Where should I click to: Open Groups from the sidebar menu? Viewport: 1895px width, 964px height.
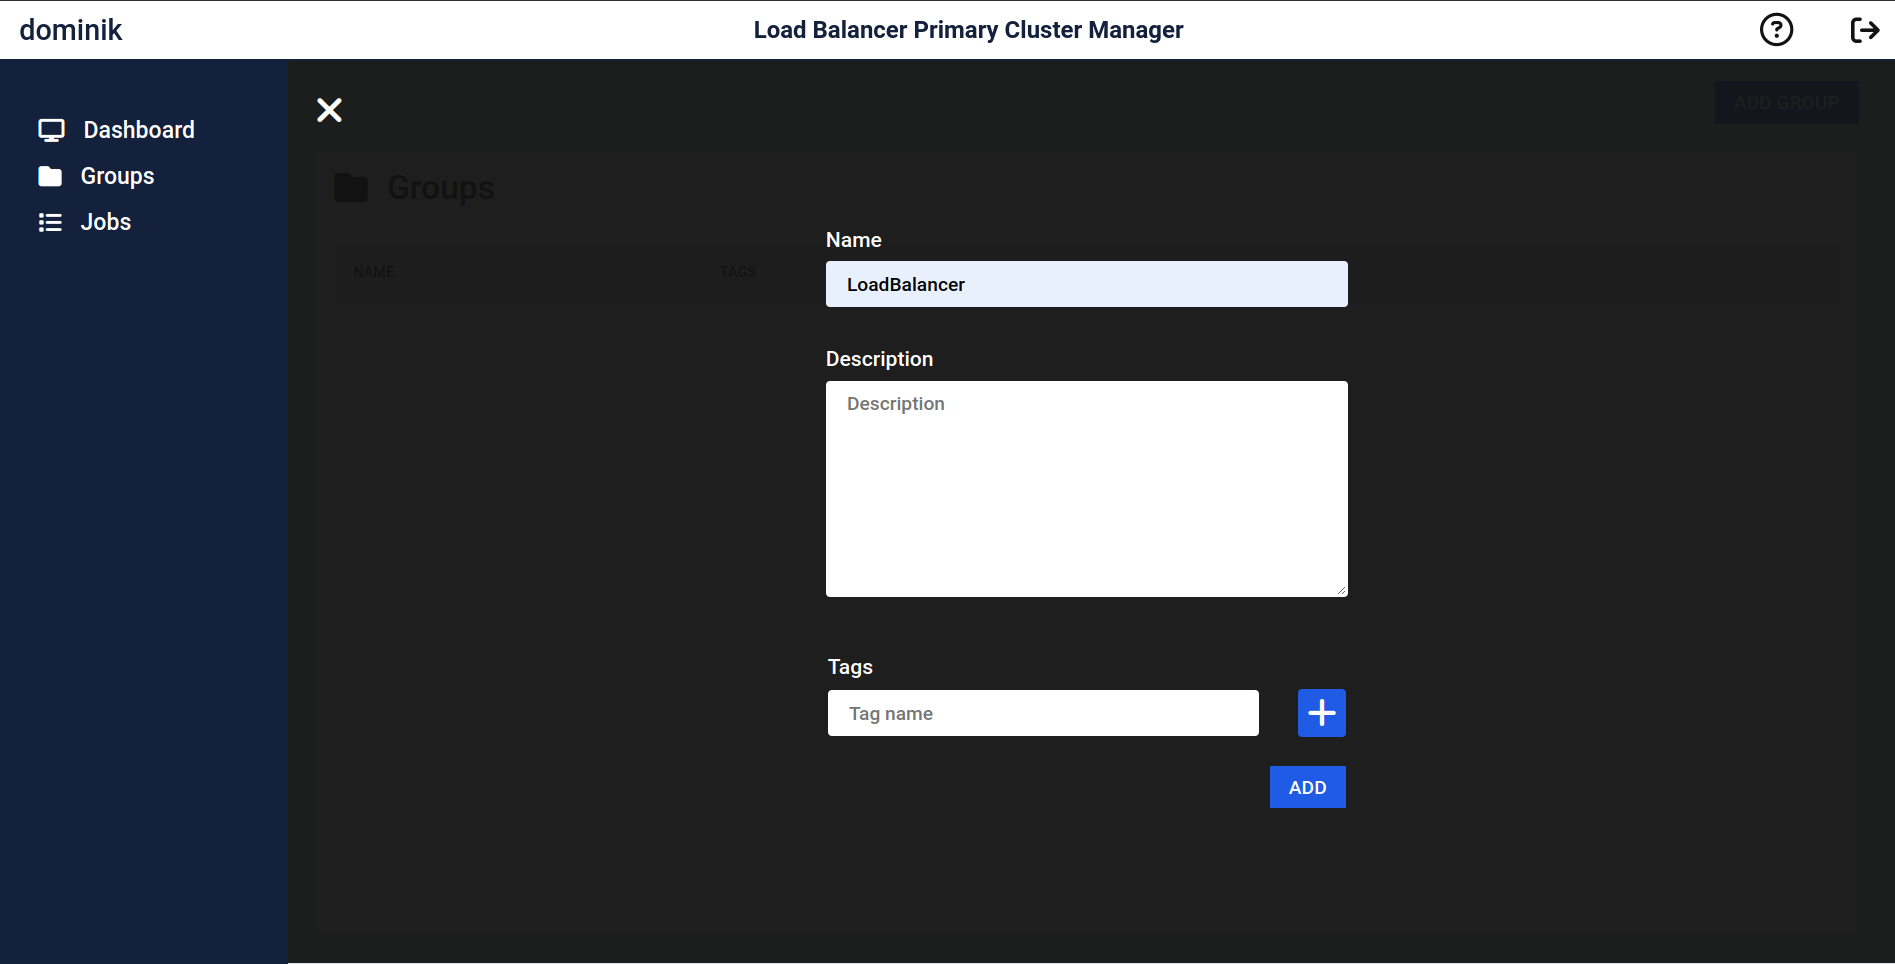click(116, 175)
